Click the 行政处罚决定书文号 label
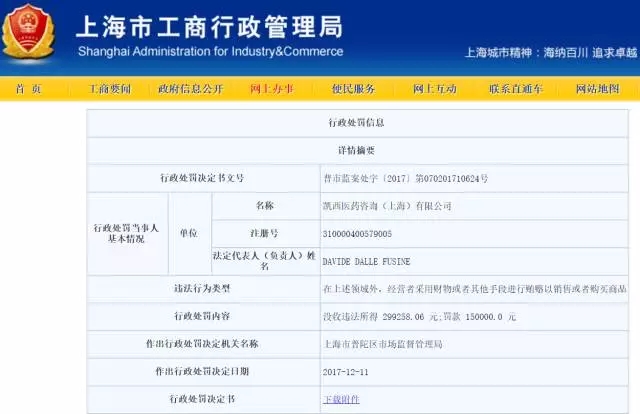 click(202, 178)
